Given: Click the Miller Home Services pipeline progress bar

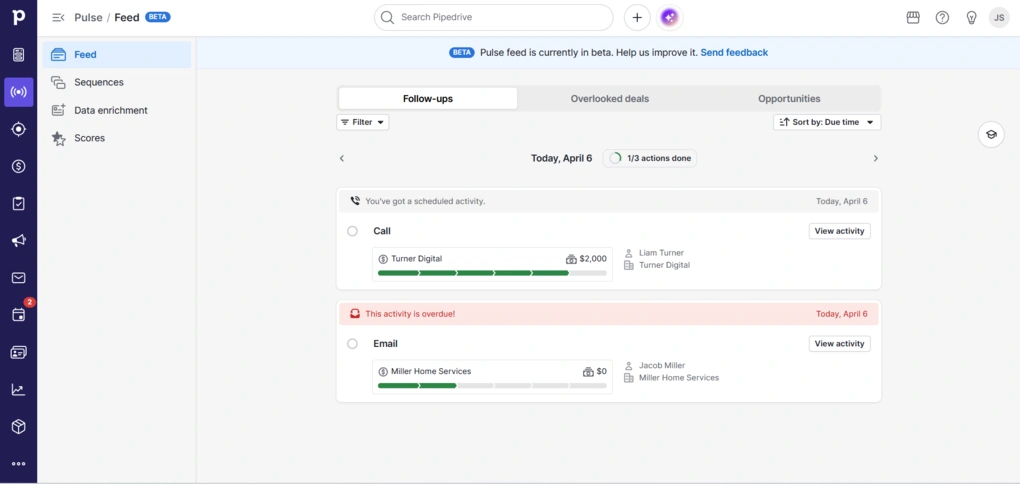Looking at the screenshot, I should pyautogui.click(x=492, y=386).
